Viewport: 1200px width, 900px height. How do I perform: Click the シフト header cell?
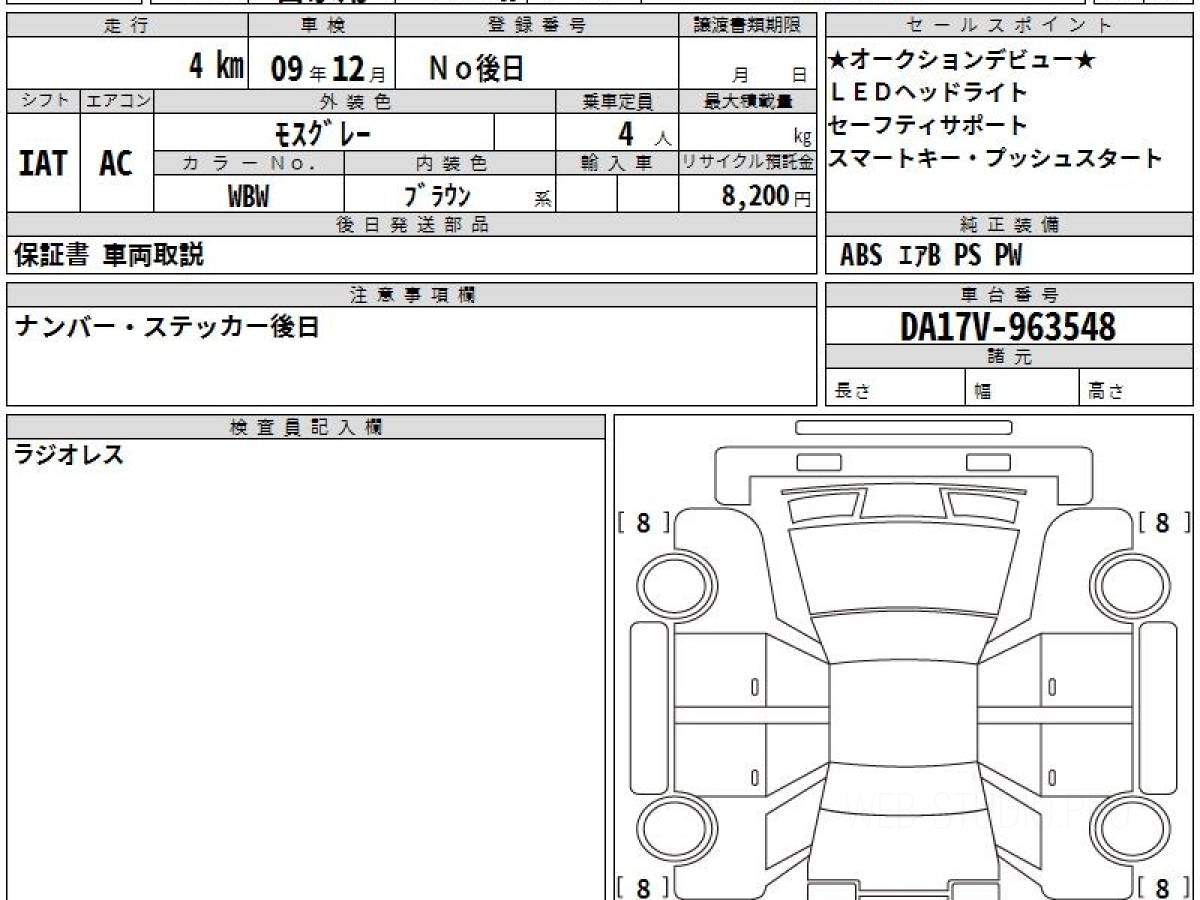(x=44, y=101)
